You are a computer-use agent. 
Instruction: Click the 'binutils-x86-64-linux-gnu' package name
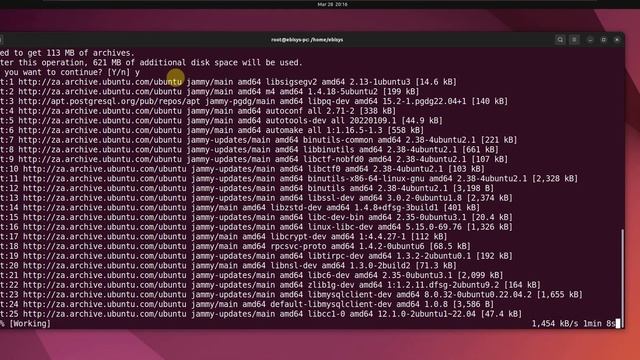pos(366,178)
